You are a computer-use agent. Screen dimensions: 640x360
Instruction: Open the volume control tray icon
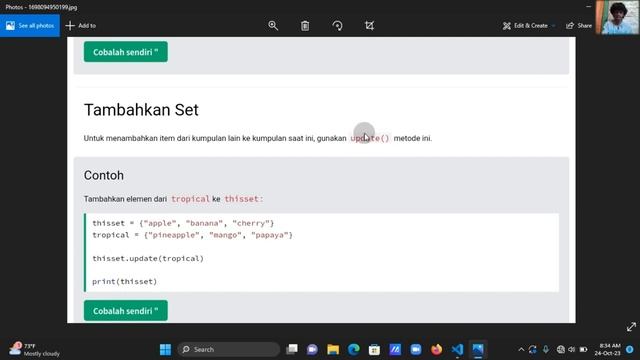click(571, 349)
